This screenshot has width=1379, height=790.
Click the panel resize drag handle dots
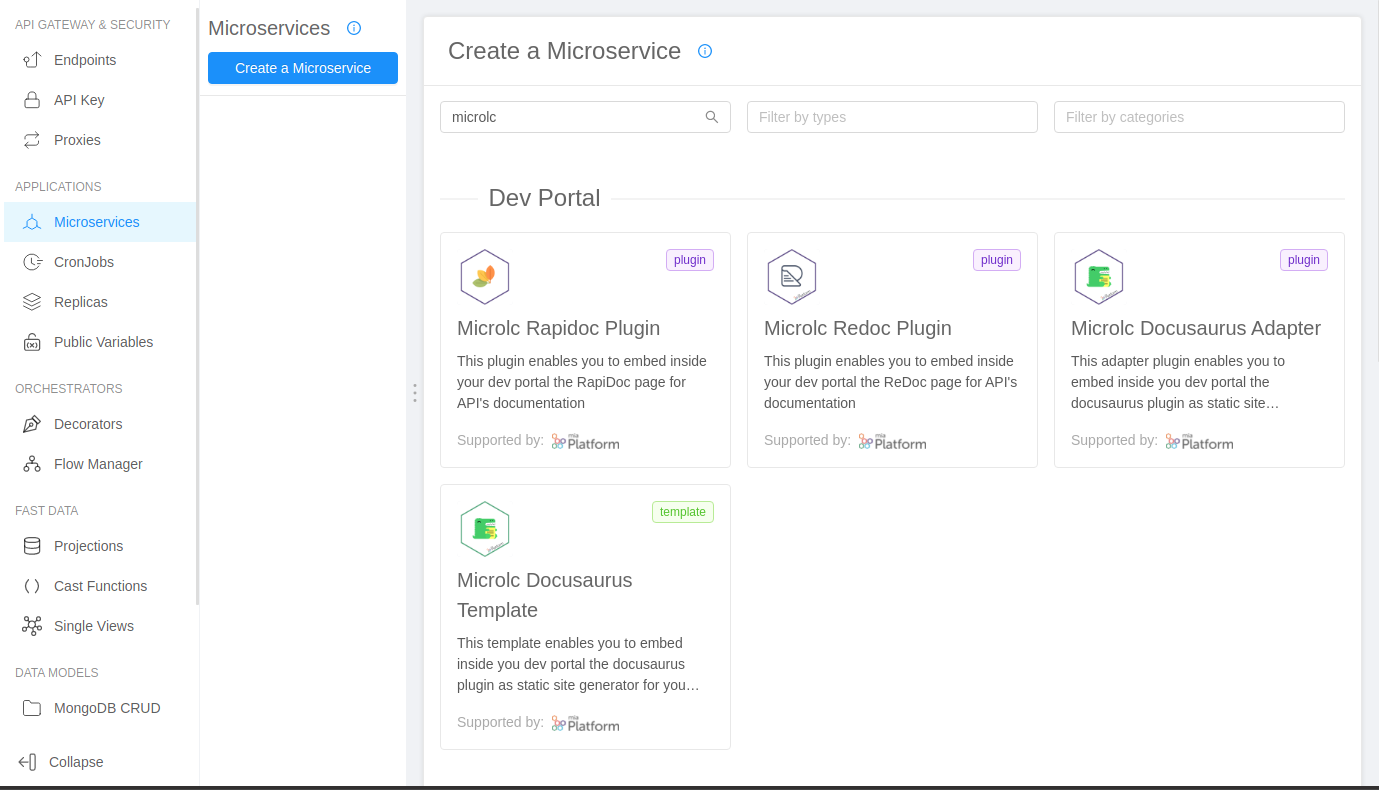(415, 393)
